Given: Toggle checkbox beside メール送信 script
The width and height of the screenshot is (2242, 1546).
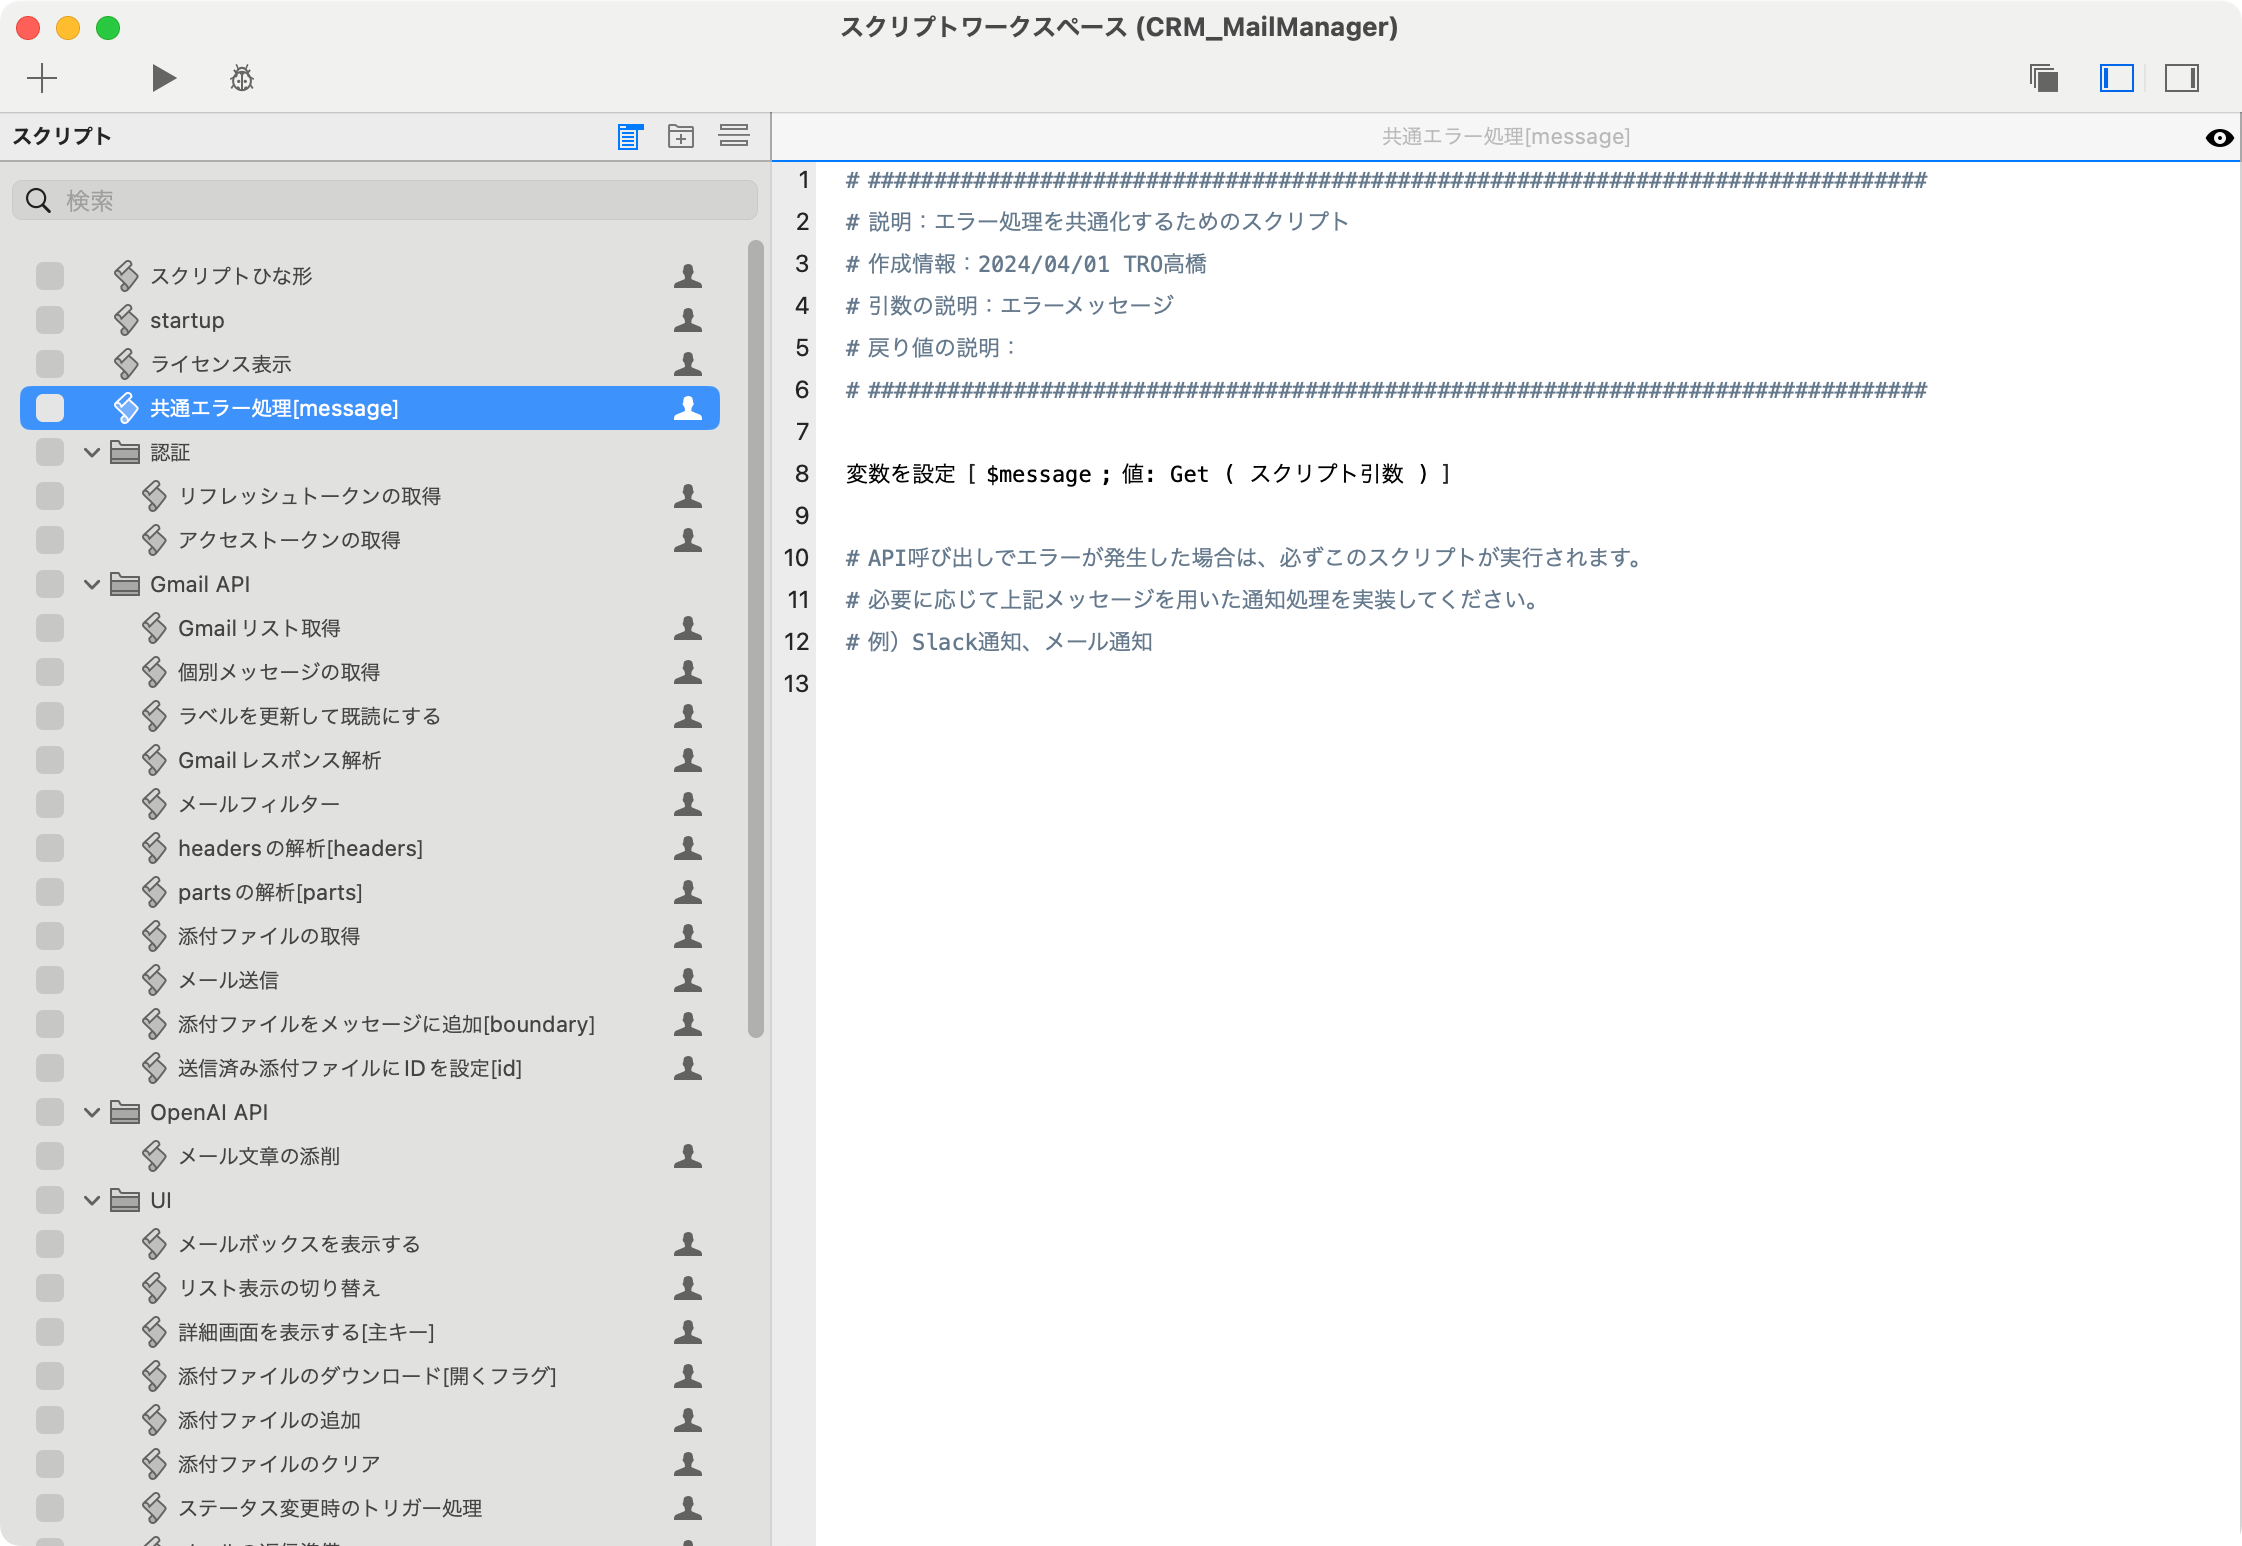Looking at the screenshot, I should tap(49, 978).
